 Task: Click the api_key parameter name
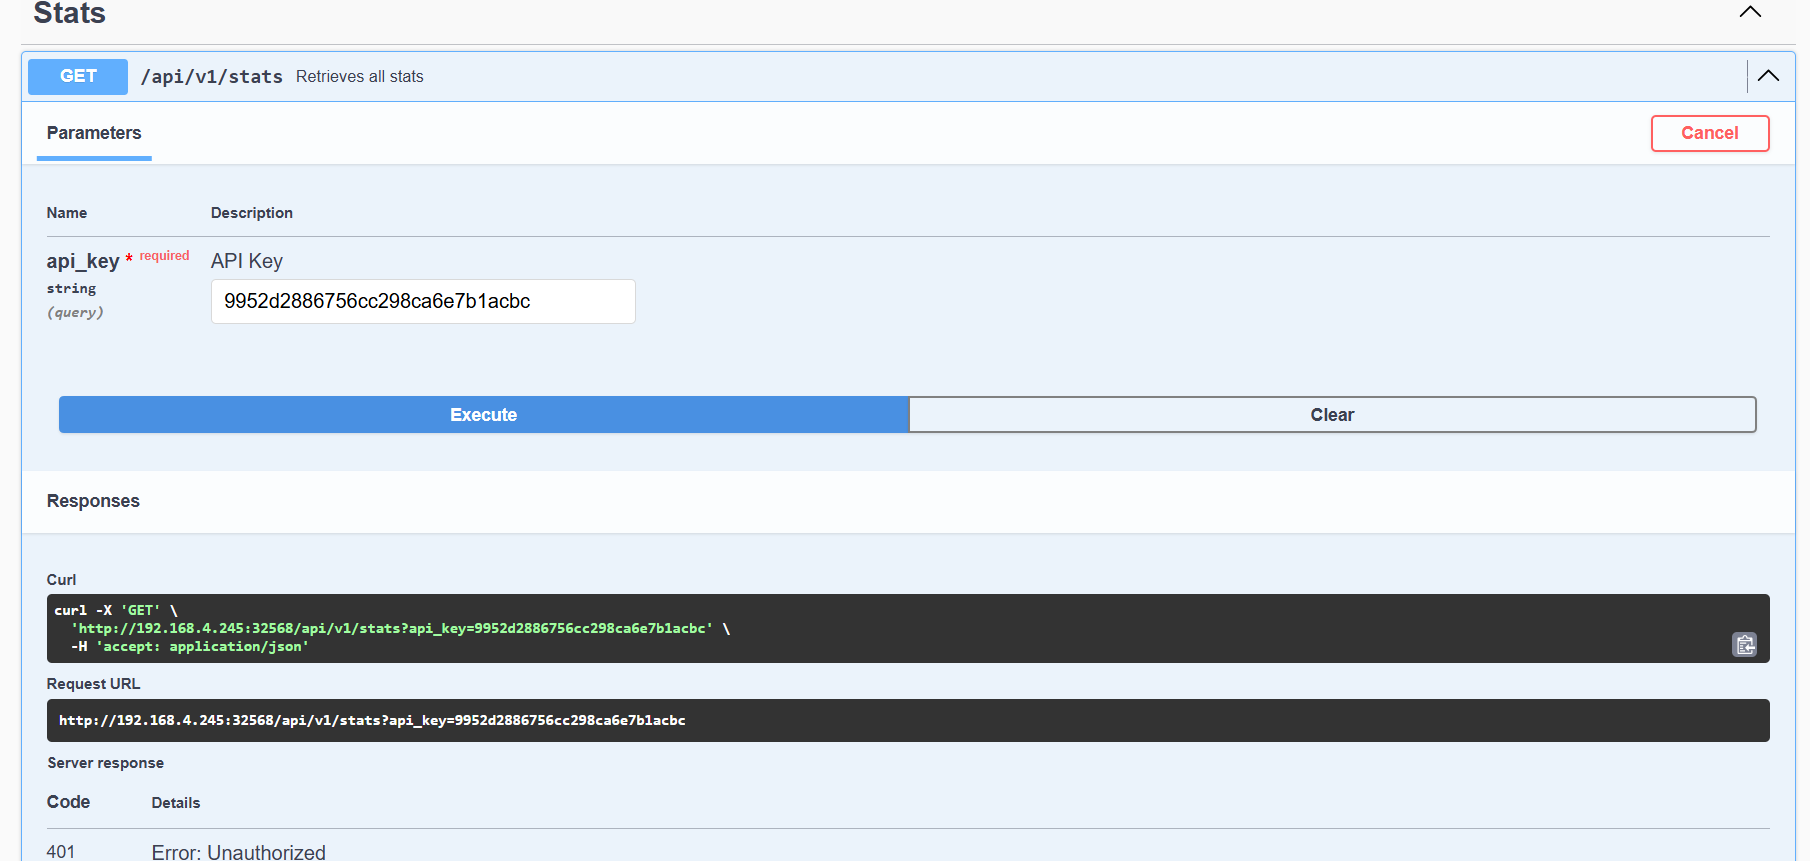click(x=83, y=261)
